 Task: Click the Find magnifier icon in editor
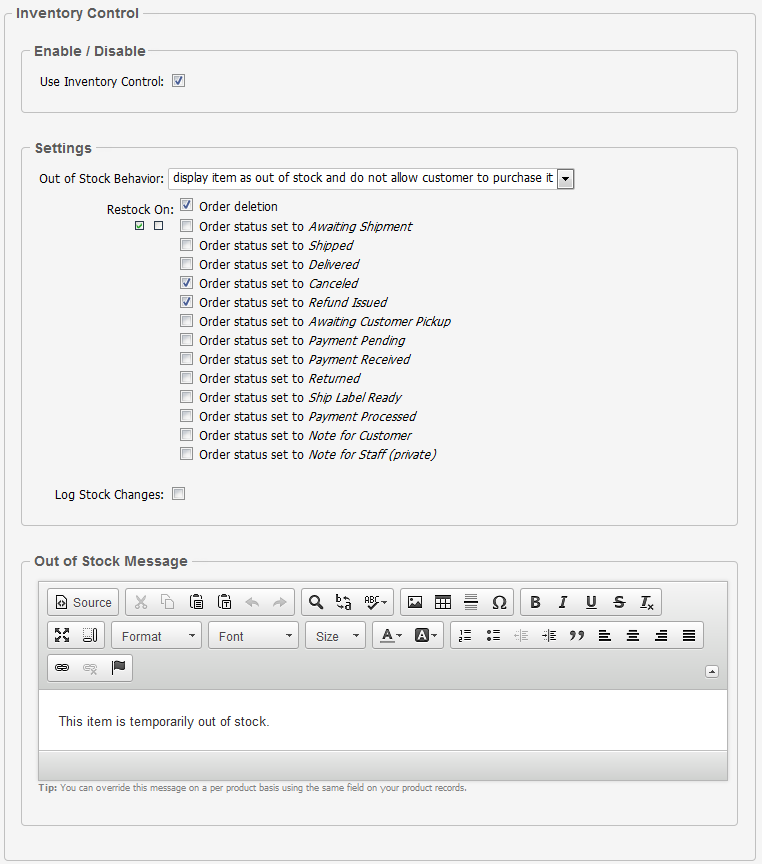click(316, 602)
